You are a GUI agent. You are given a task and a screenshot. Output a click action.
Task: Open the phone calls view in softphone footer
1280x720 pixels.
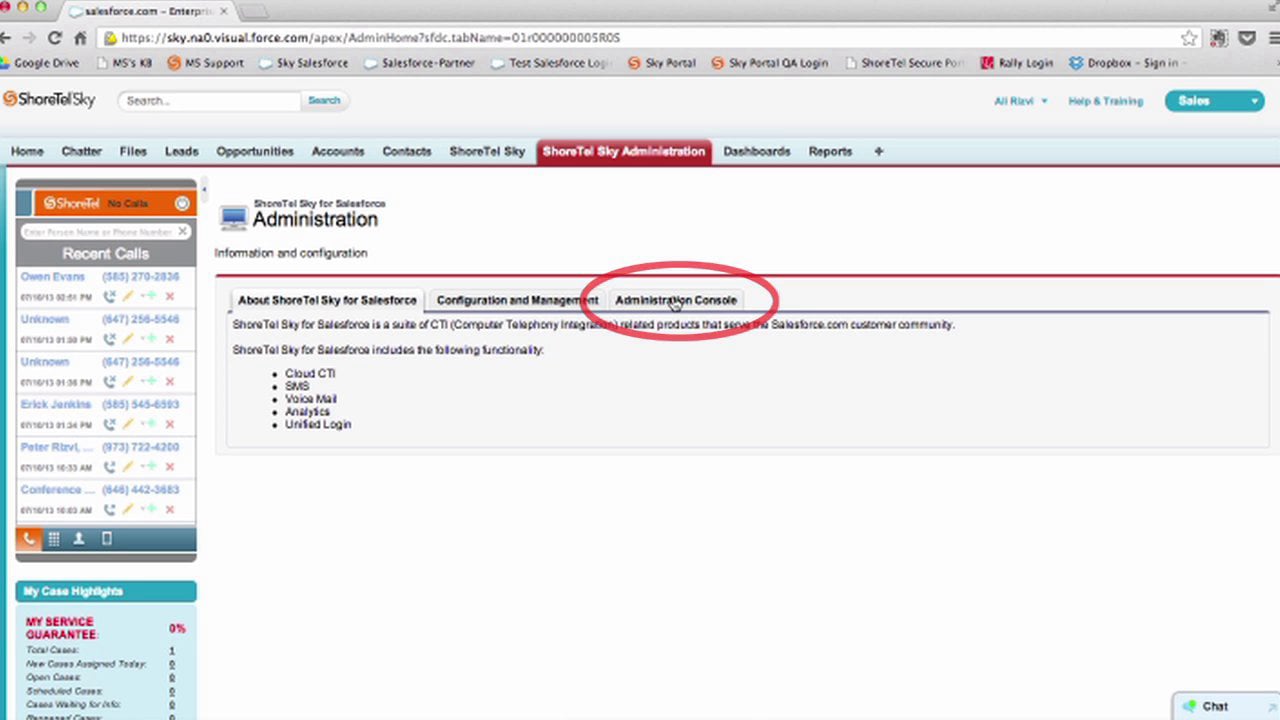pyautogui.click(x=28, y=539)
